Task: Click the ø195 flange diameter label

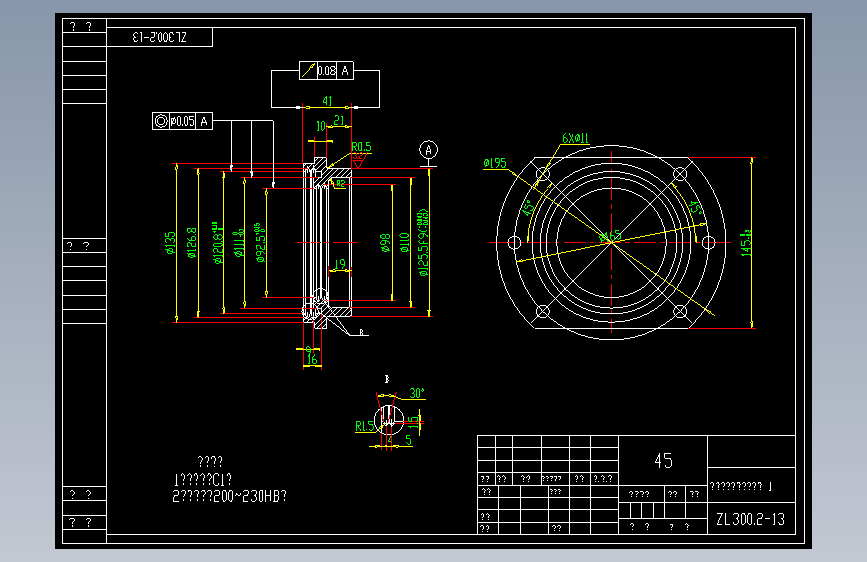Action: tap(495, 163)
